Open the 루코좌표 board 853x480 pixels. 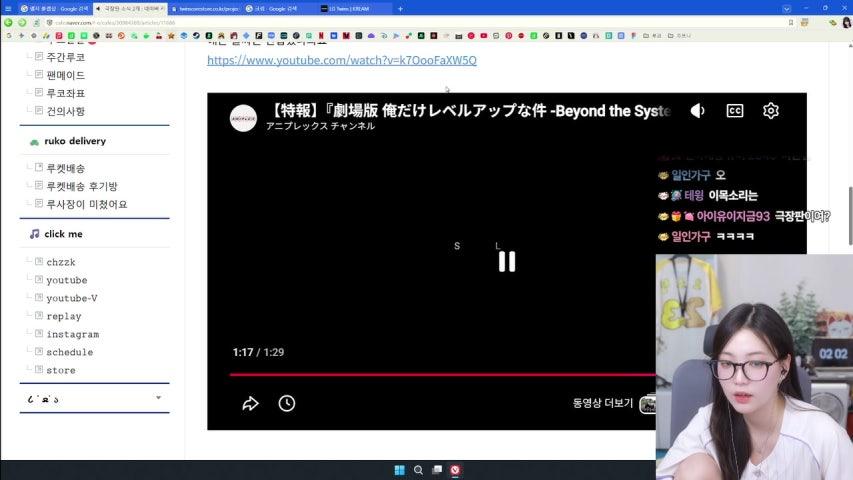(x=65, y=93)
